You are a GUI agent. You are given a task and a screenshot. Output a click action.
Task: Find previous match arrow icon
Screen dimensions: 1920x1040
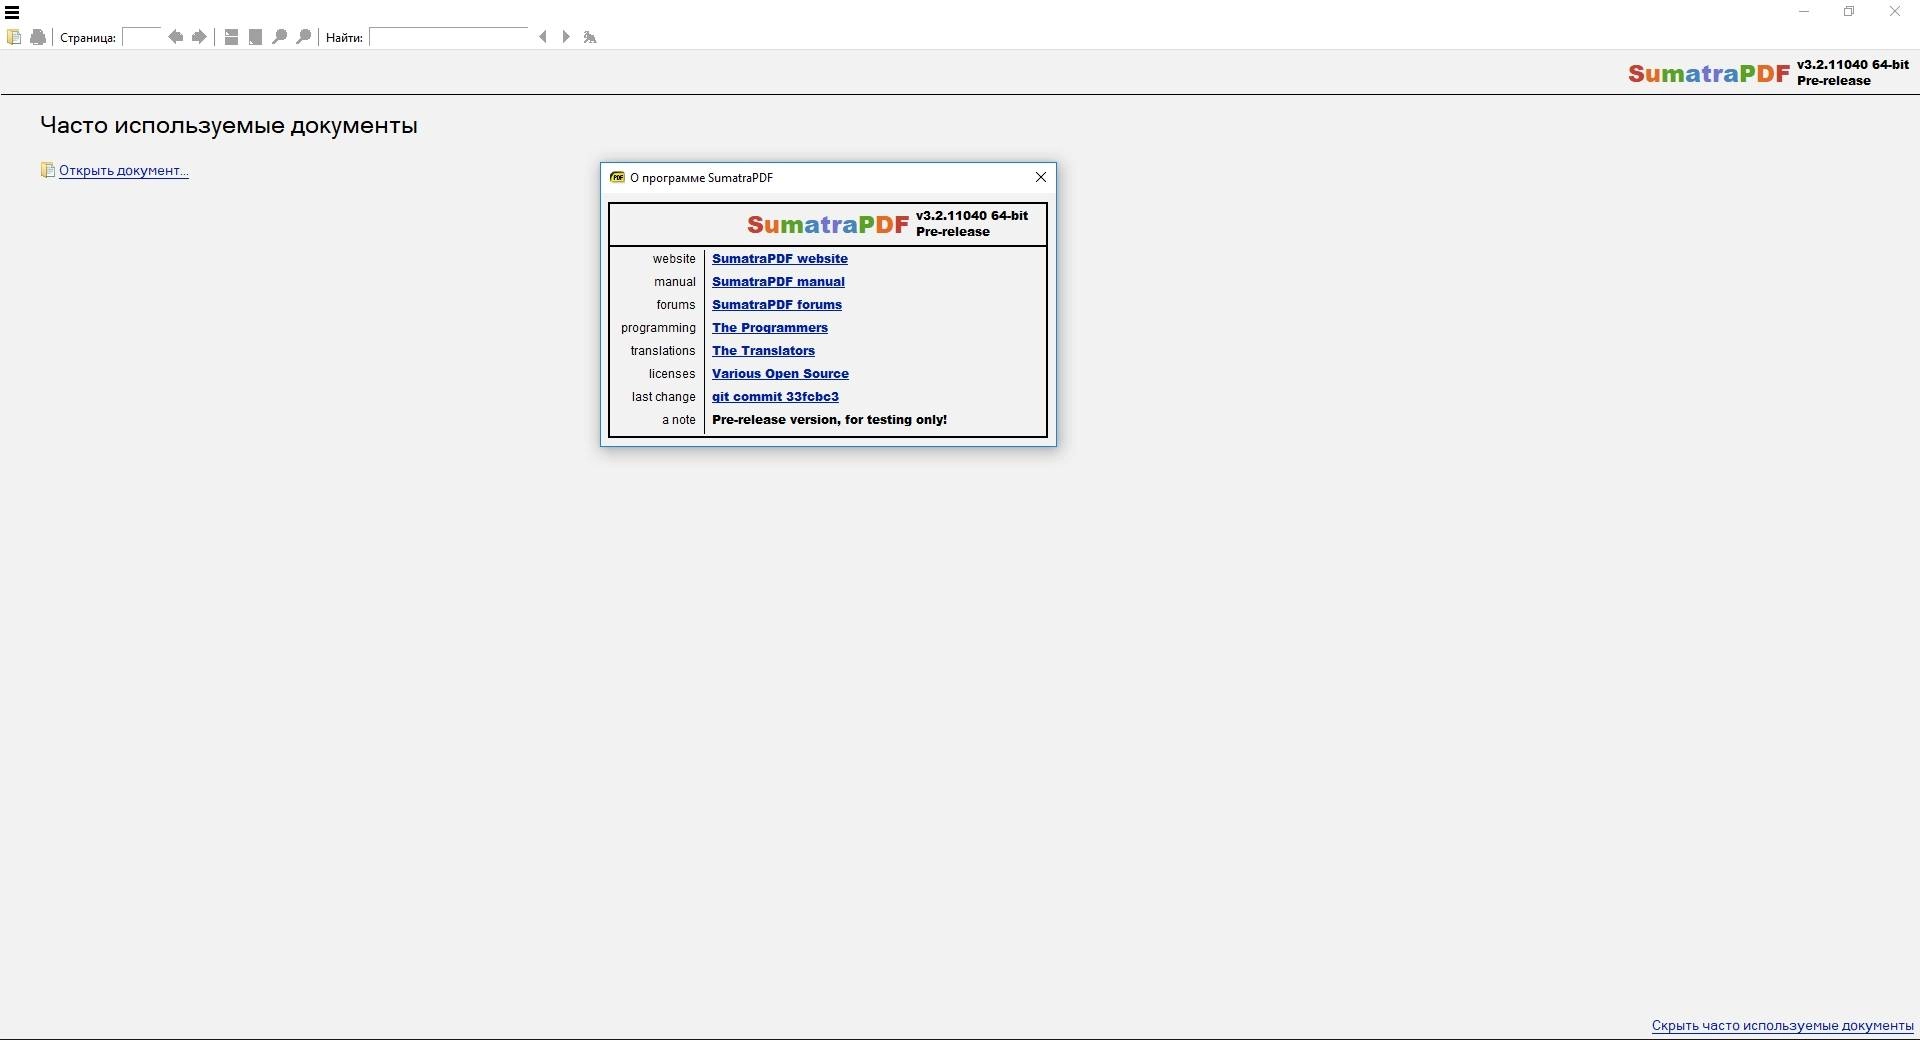543,37
